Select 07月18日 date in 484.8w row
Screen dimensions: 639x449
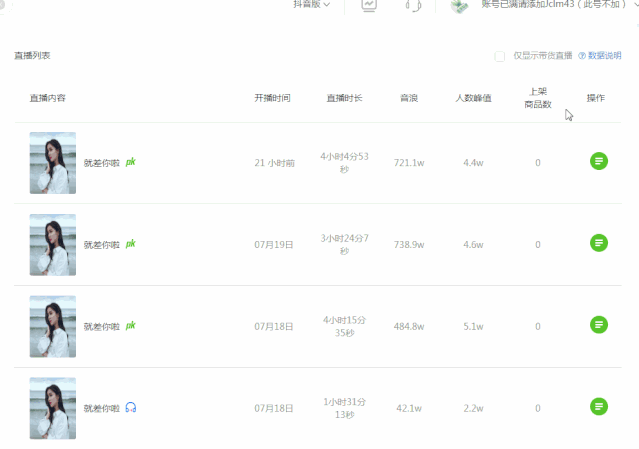(274, 327)
